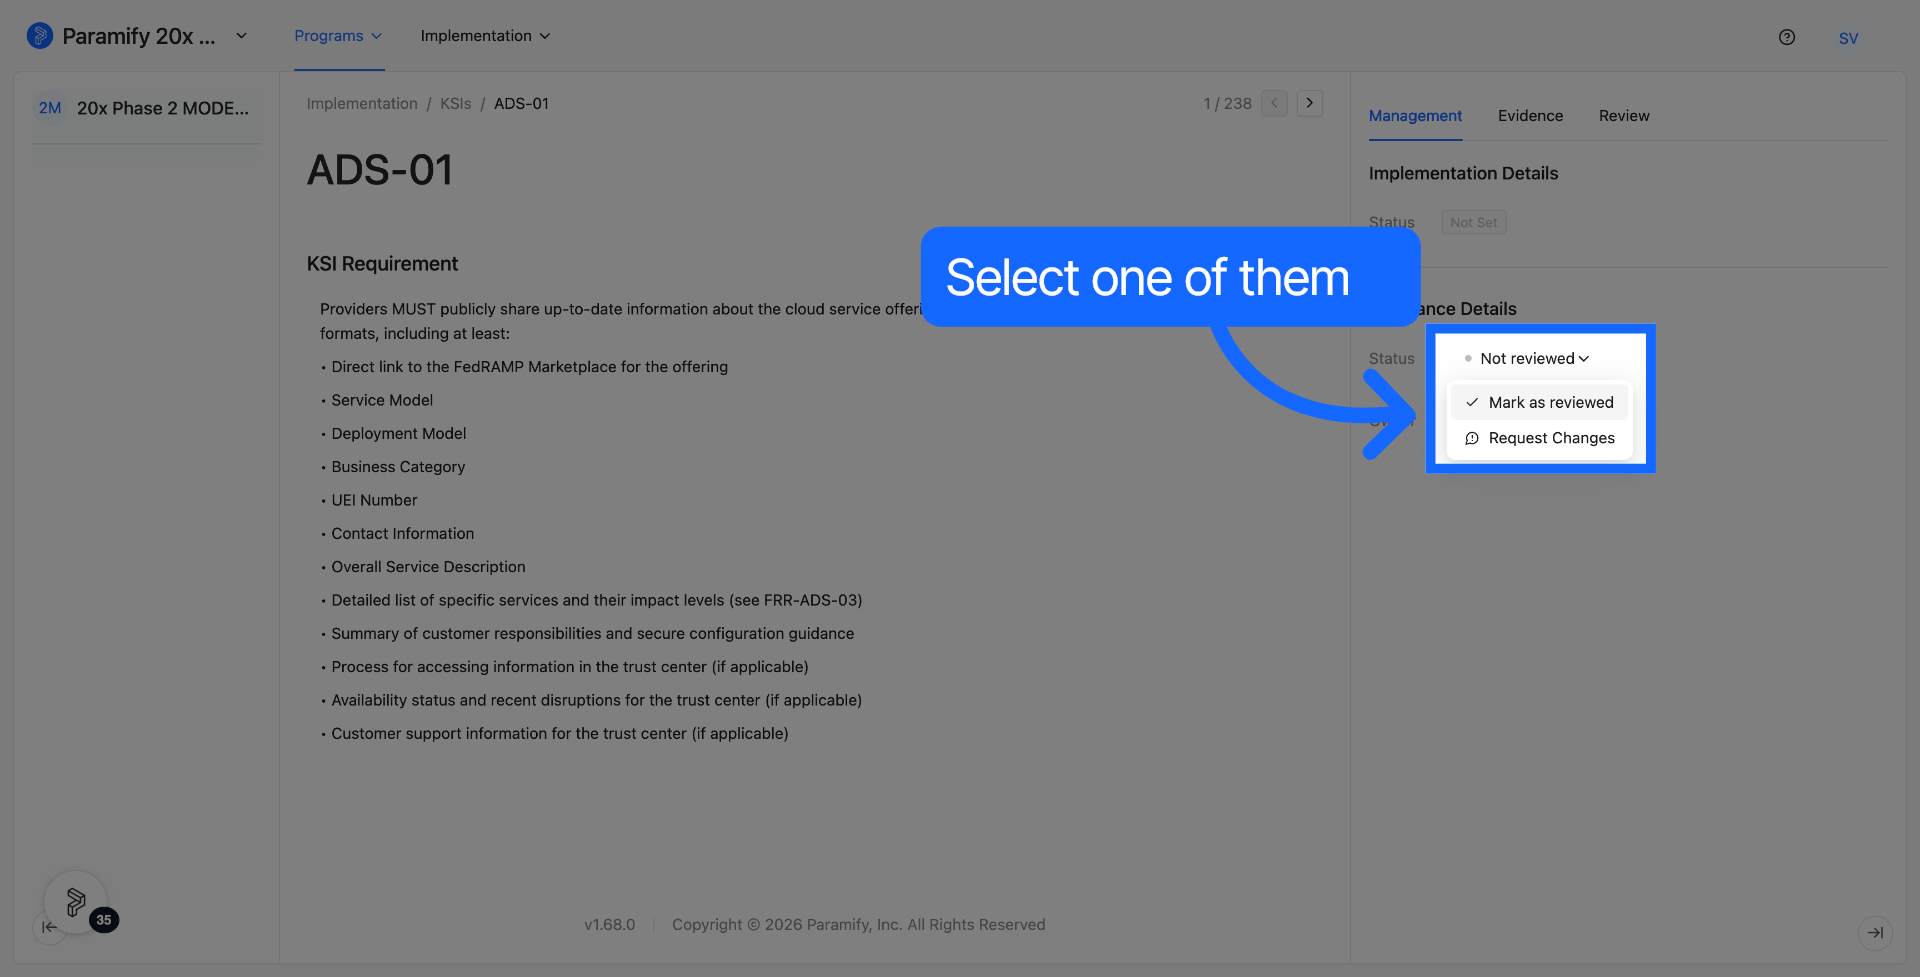Open the Not reviewed status dropdown

1527,359
